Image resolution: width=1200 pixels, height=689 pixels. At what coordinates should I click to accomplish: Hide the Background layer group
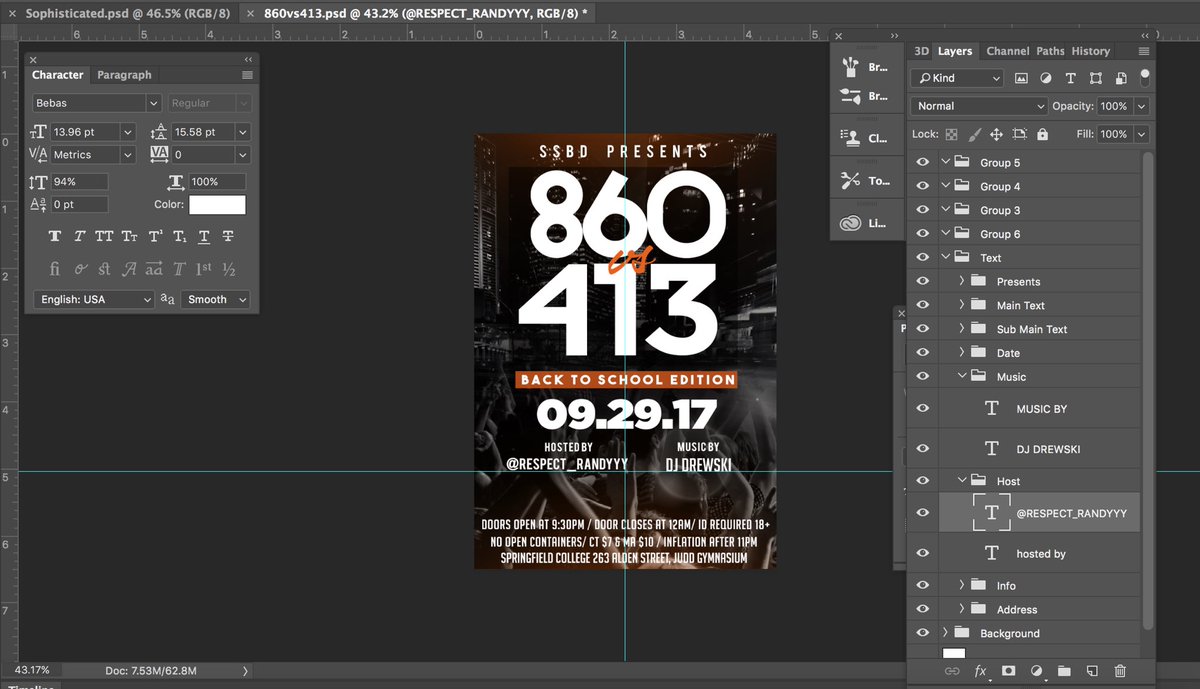922,633
